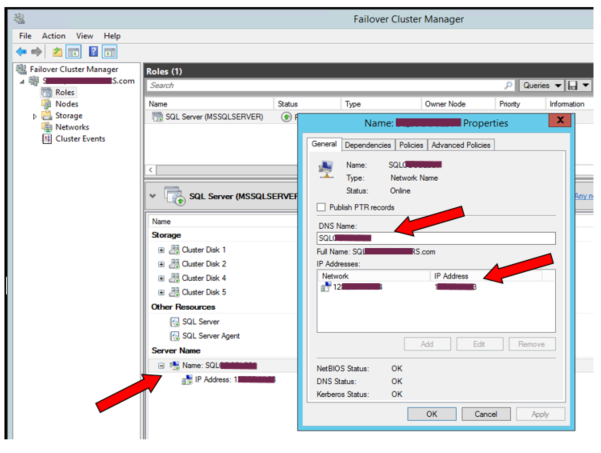The image size is (601, 453).
Task: Enable the Publish PTR records checkbox
Action: [x=321, y=207]
